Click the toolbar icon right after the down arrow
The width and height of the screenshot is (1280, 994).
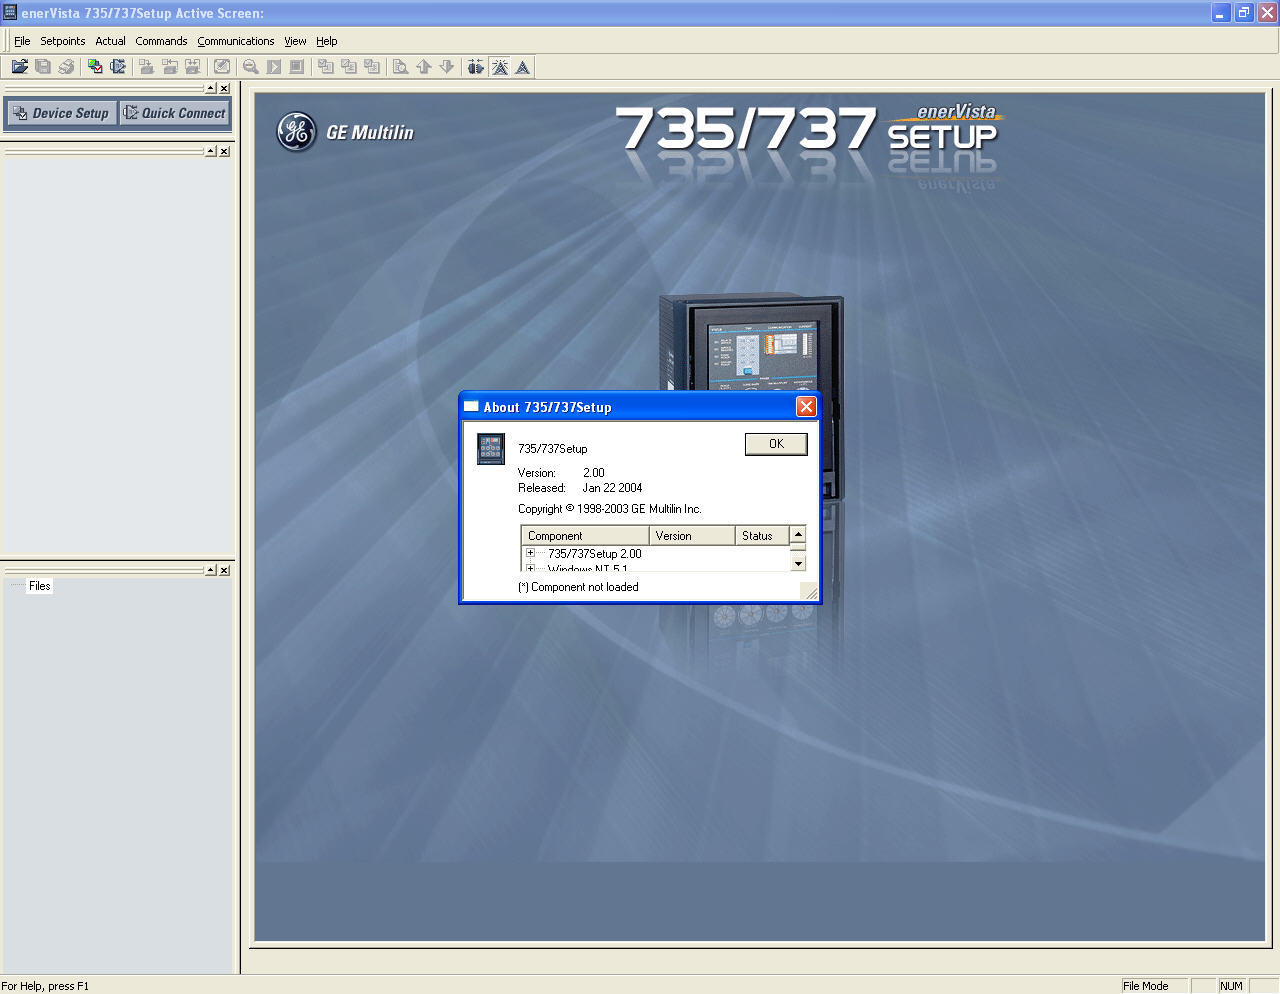pos(476,67)
